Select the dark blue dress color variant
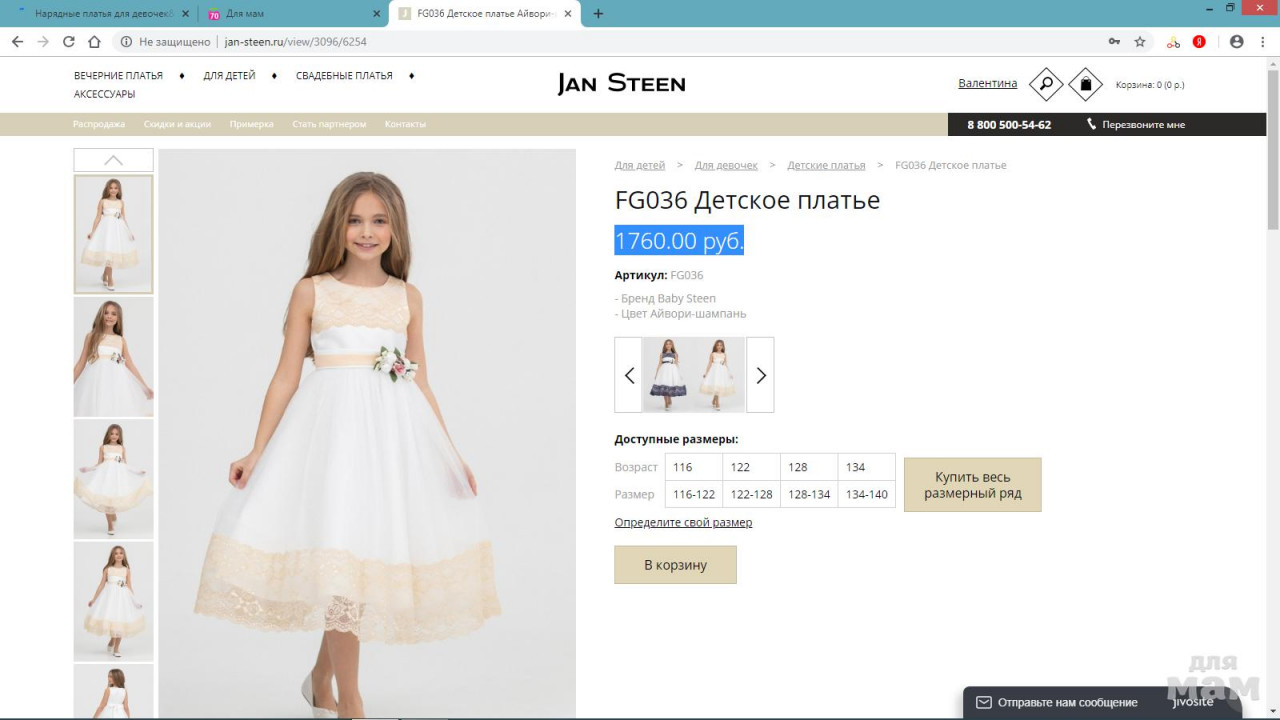Image resolution: width=1280 pixels, height=720 pixels. [x=667, y=375]
